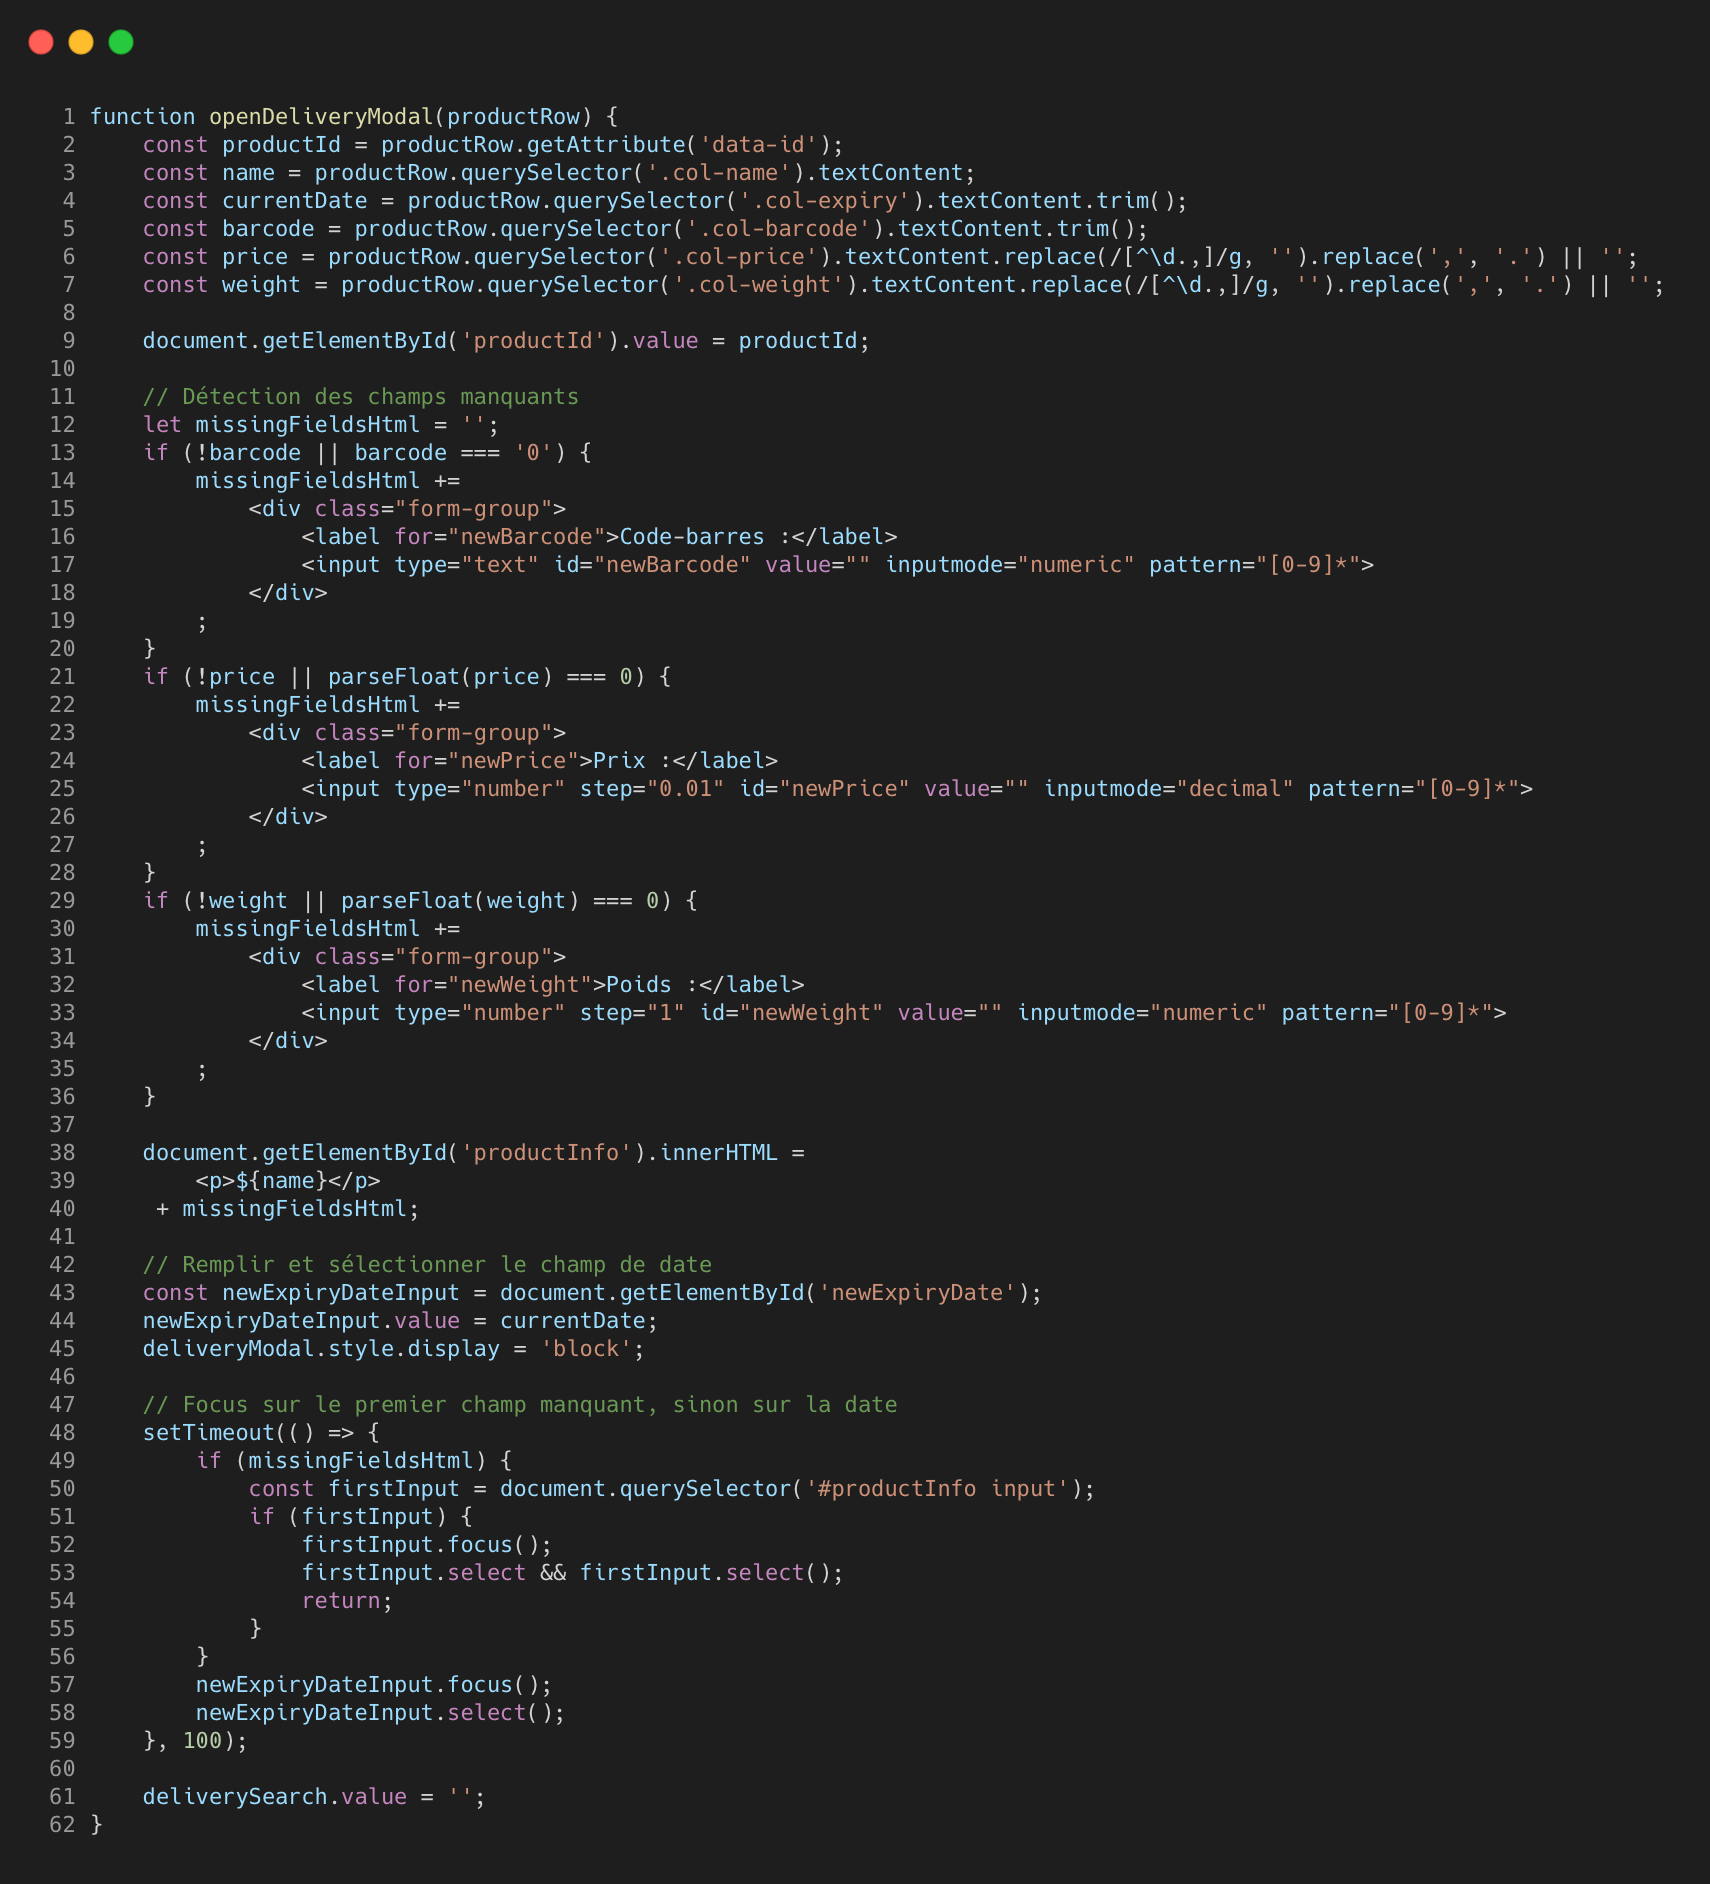Click the red close traffic light button
Image resolution: width=1710 pixels, height=1884 pixels.
pos(41,42)
